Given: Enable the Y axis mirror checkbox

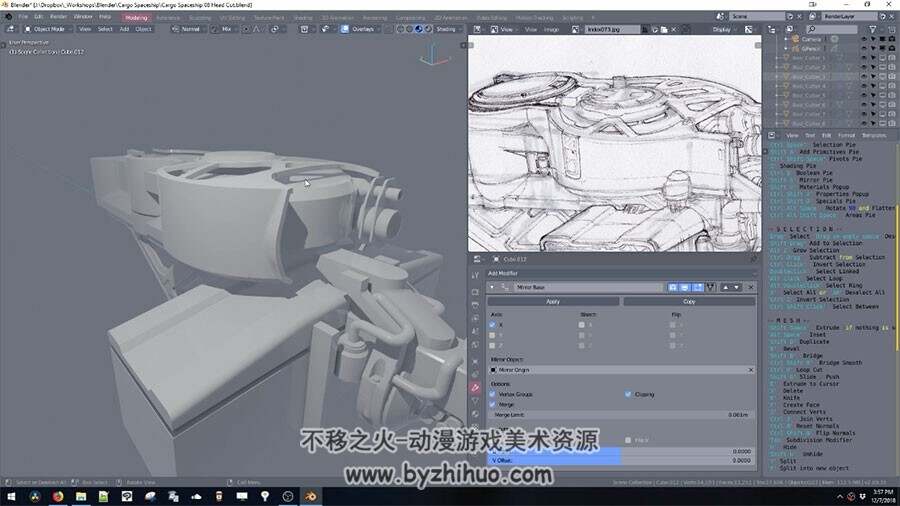Looking at the screenshot, I should point(492,336).
